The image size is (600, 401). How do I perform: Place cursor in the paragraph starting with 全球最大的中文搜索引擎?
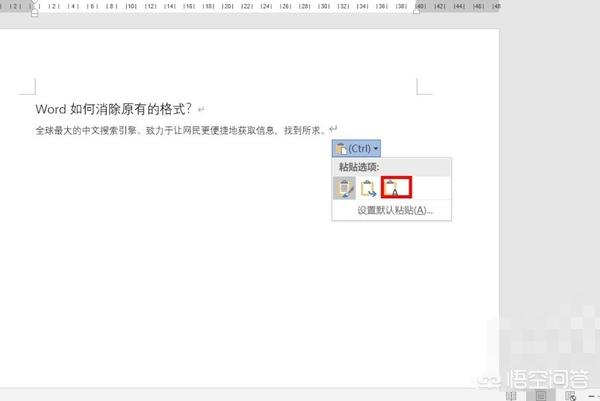coord(150,130)
